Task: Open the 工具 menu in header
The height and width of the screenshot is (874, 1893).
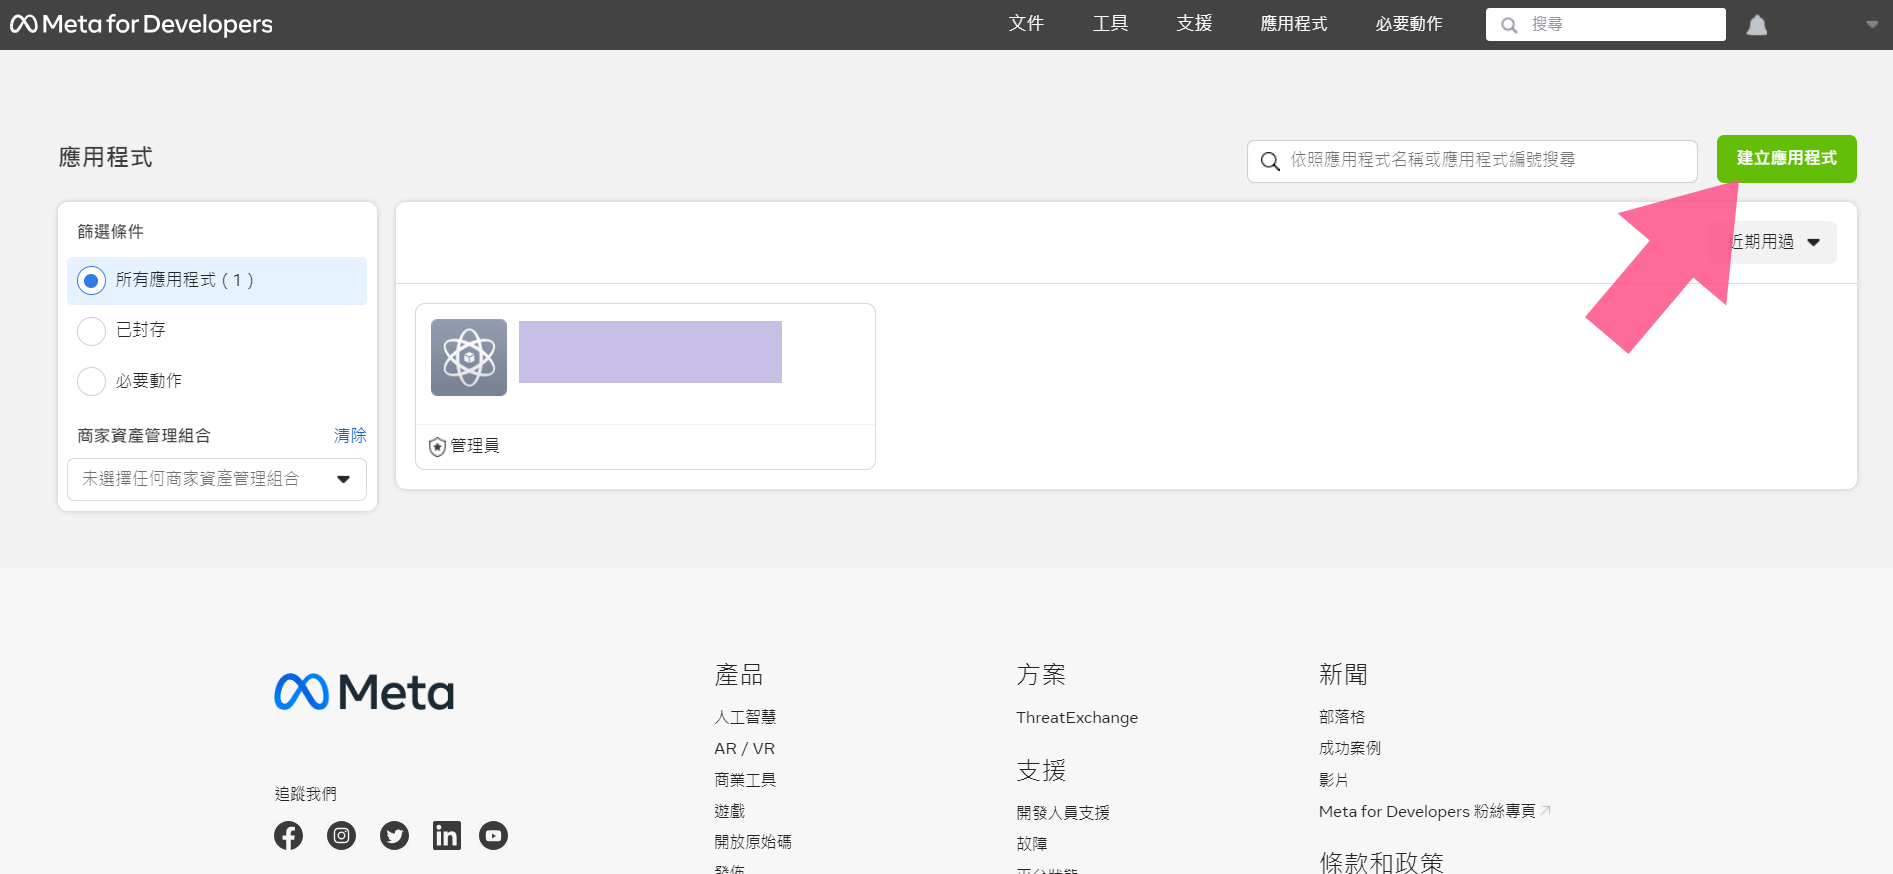Action: pos(1110,24)
